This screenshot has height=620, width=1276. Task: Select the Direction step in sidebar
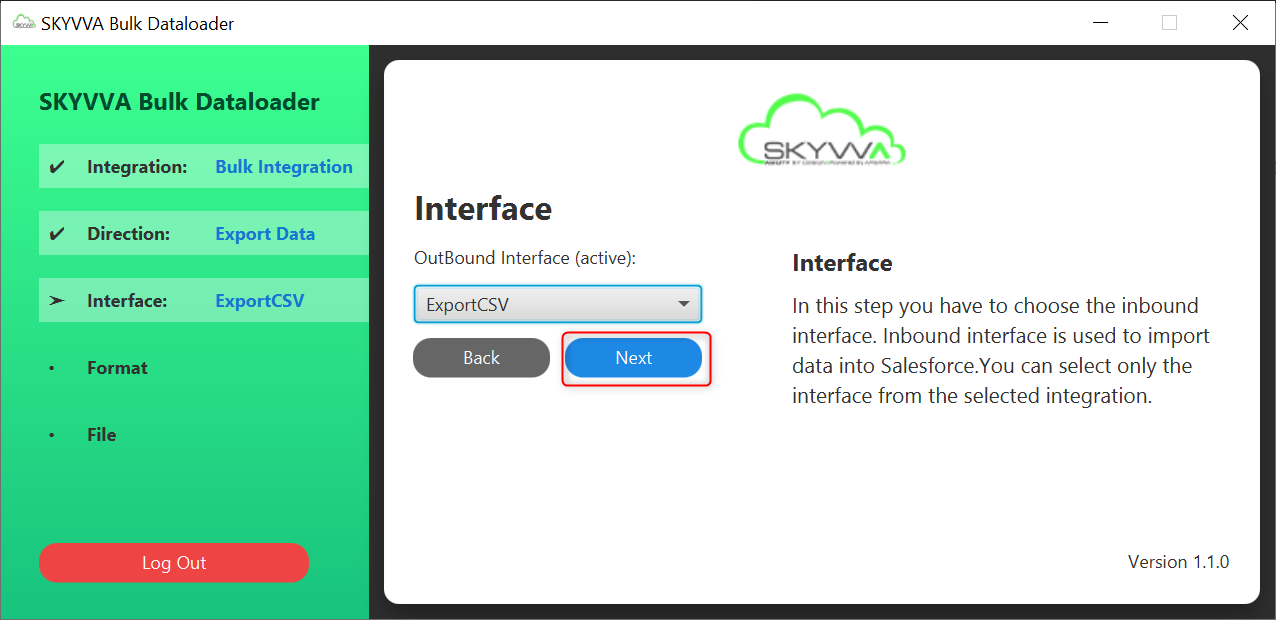(x=204, y=234)
